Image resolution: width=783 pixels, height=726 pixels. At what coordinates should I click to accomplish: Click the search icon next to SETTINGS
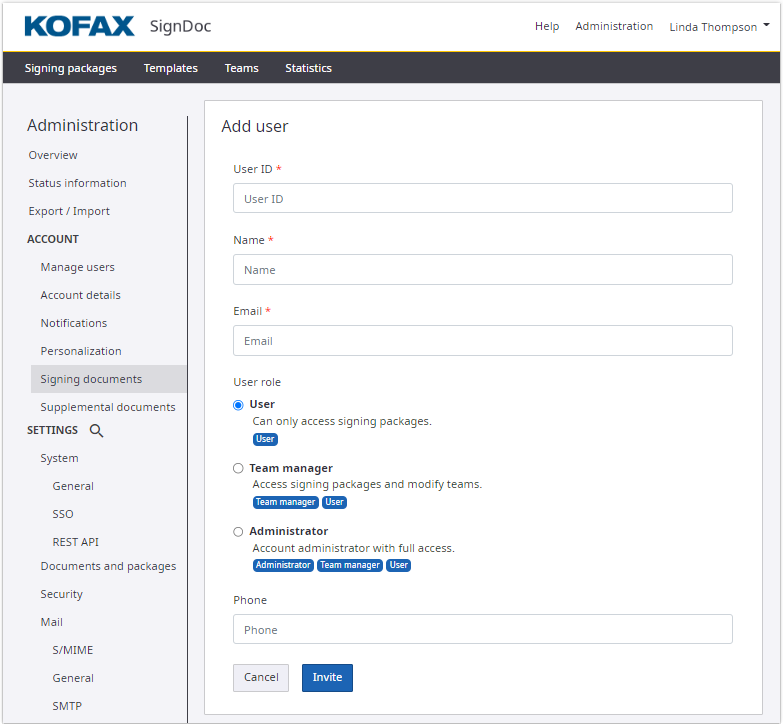click(x=97, y=431)
